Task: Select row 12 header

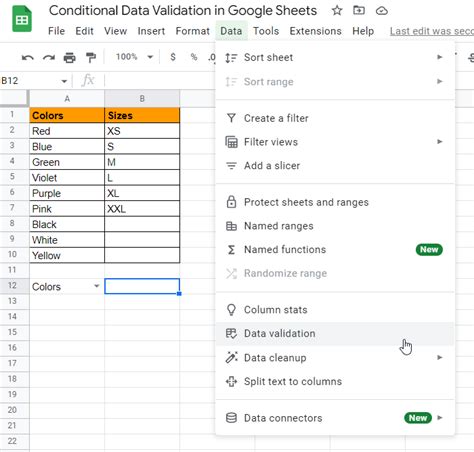Action: tap(14, 285)
